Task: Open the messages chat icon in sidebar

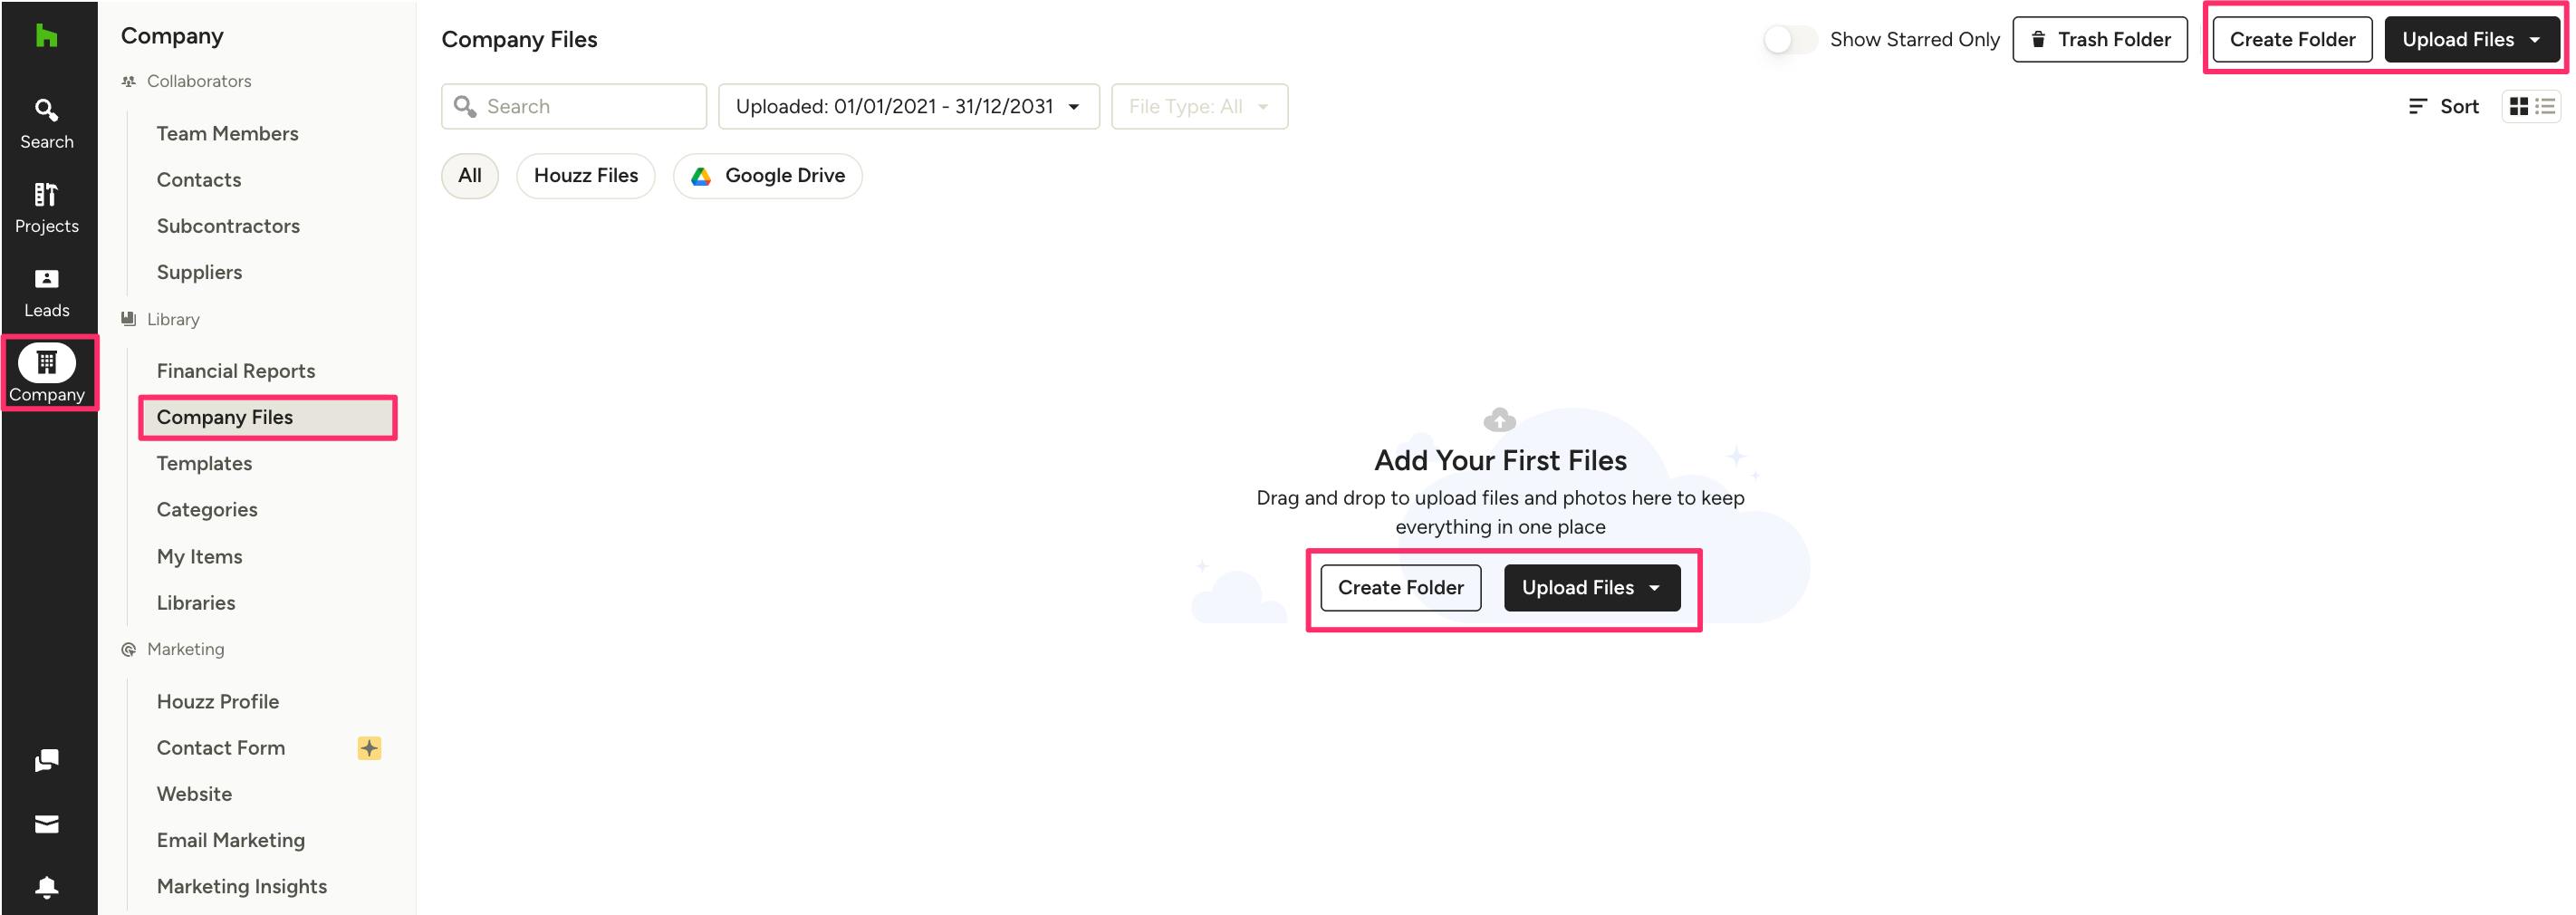Action: coord(46,761)
